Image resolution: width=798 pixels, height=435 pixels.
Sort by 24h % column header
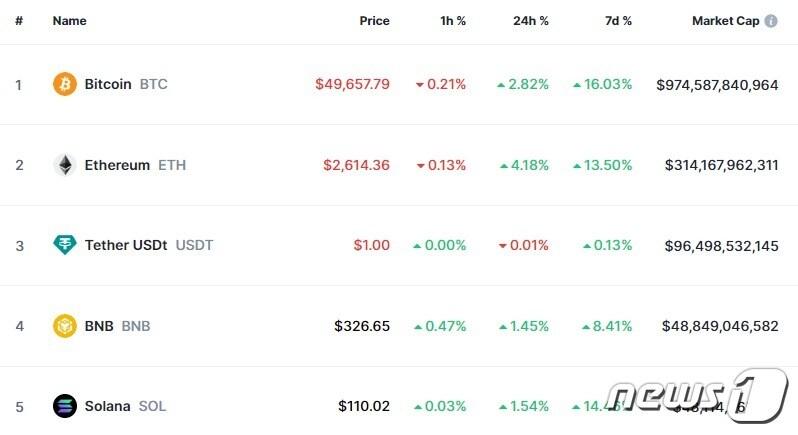pyautogui.click(x=531, y=21)
